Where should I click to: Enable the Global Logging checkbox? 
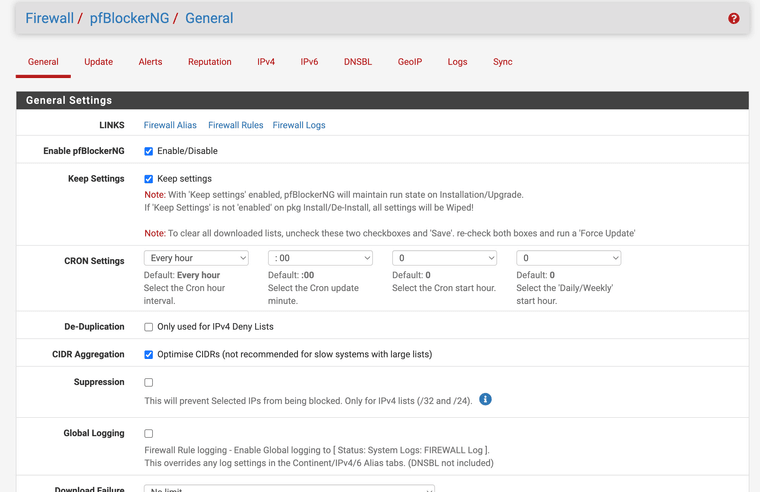pyautogui.click(x=148, y=433)
